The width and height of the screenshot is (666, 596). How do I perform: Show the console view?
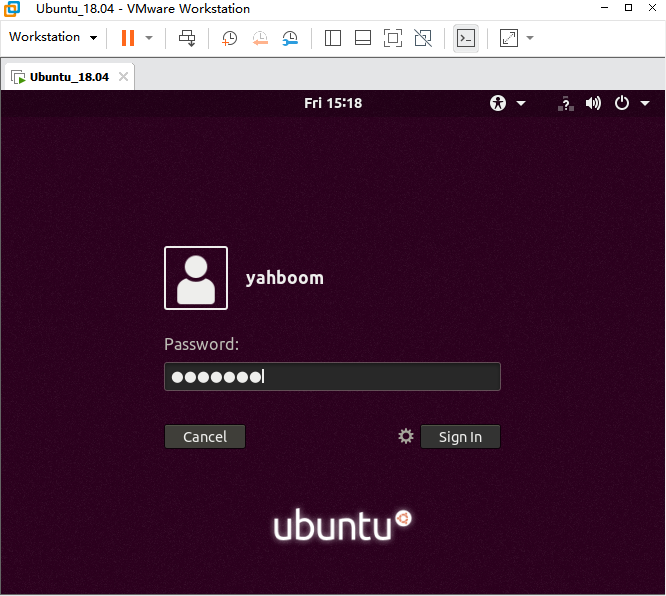pos(466,38)
